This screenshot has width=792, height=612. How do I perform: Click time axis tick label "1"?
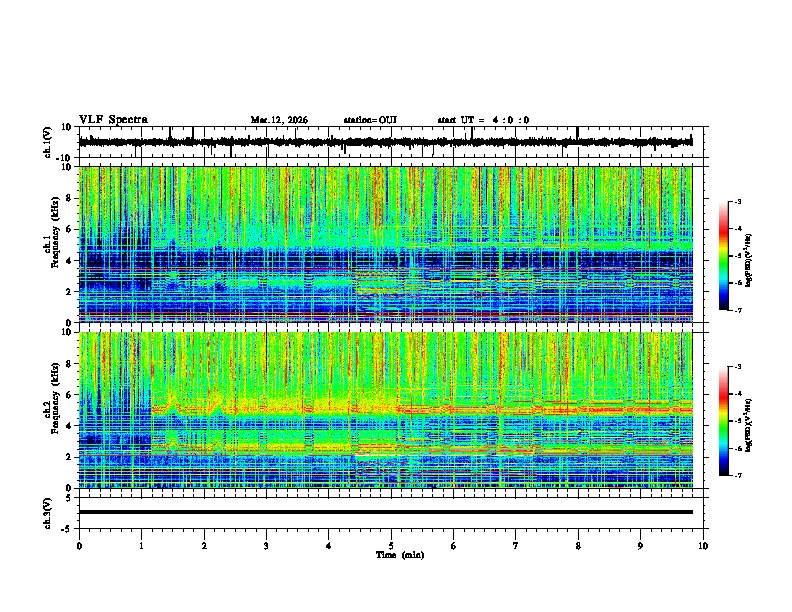coord(141,546)
